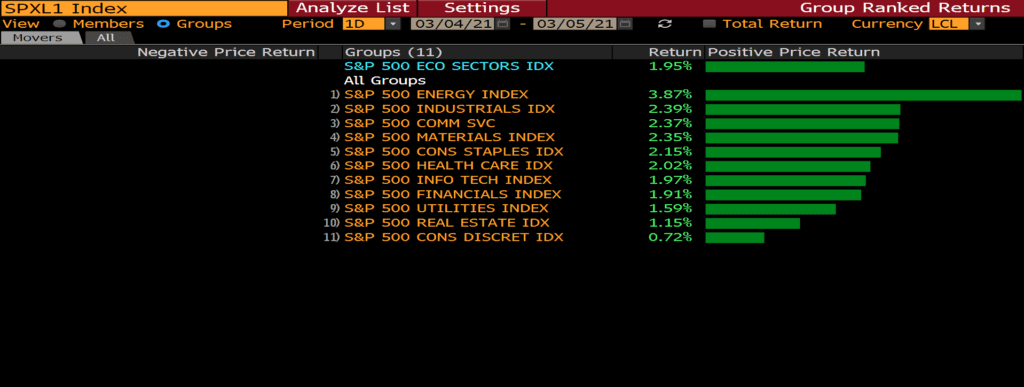Select the Groups view radio button

[163, 23]
